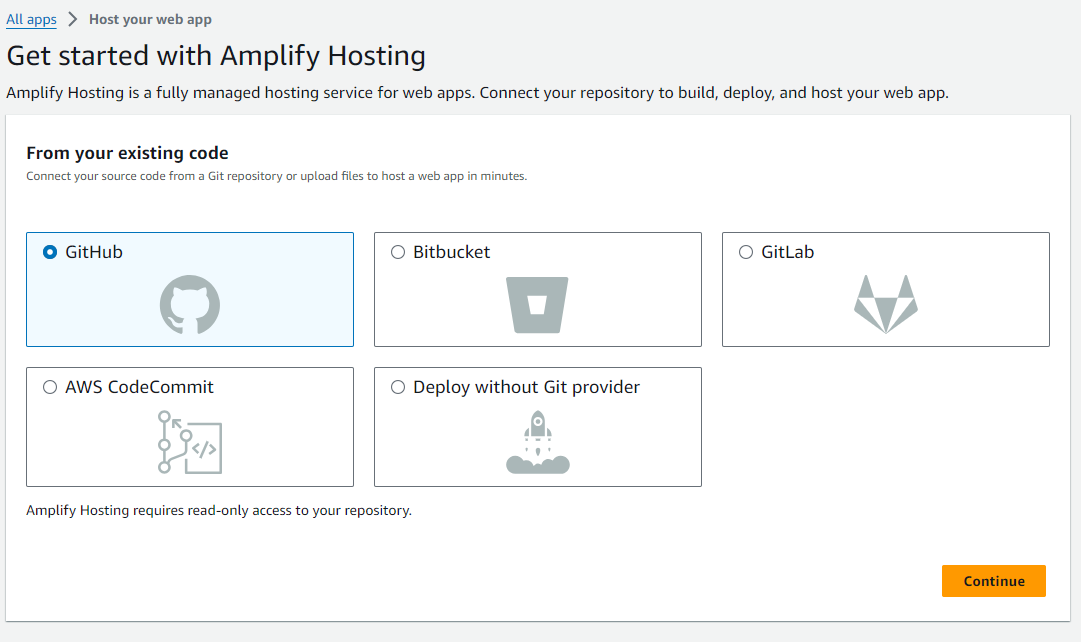Image resolution: width=1081 pixels, height=642 pixels.
Task: Select the GitHub radio button
Action: (x=50, y=252)
